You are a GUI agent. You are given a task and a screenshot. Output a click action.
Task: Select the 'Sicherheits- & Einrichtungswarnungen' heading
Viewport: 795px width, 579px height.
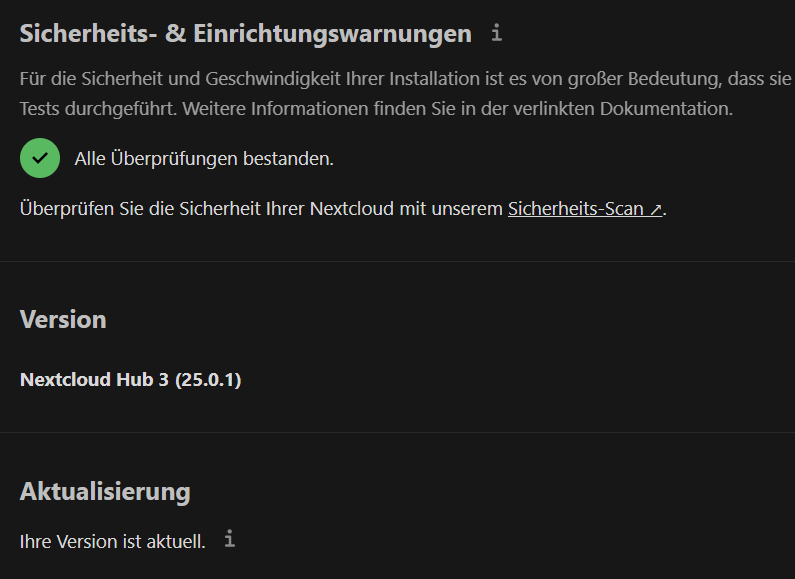pos(246,34)
